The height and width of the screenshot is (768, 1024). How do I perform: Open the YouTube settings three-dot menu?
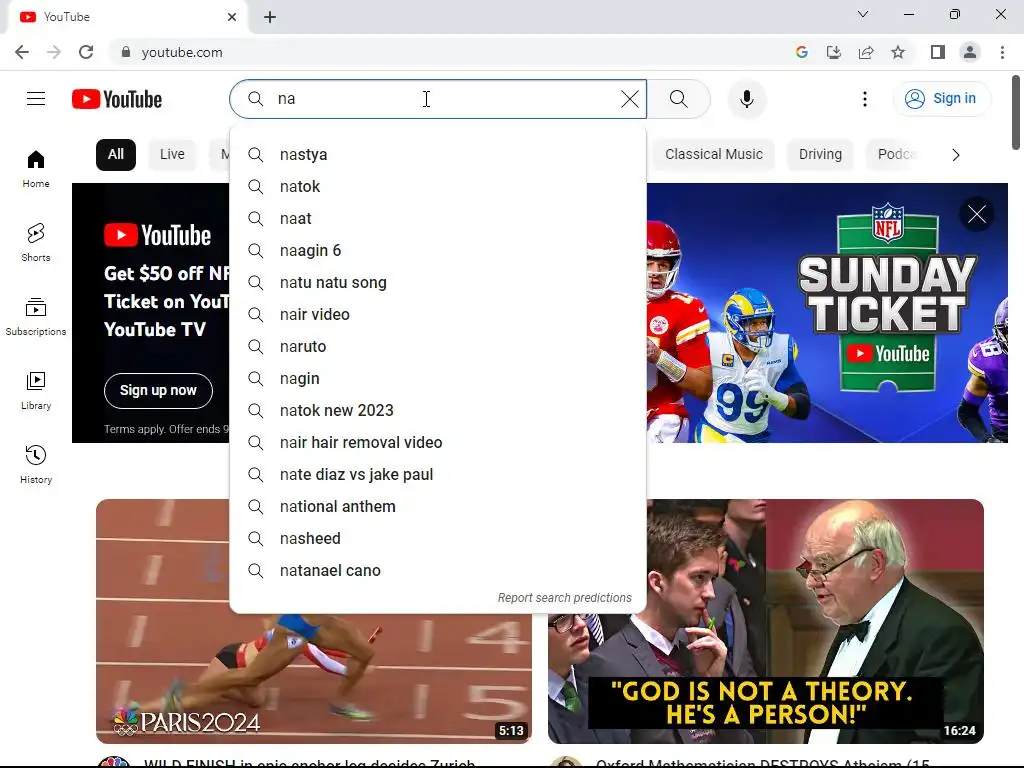(865, 99)
